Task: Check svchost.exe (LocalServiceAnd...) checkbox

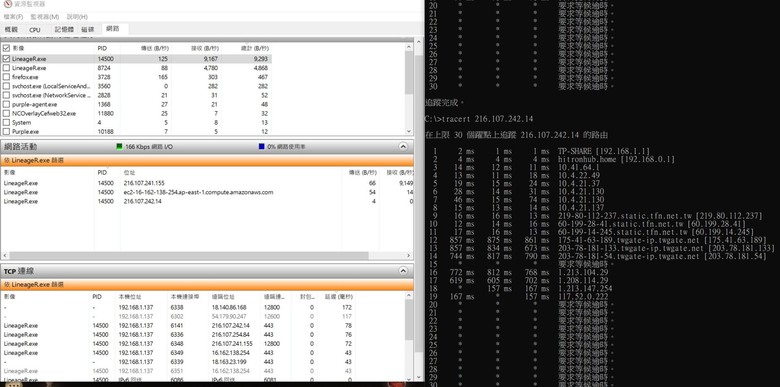Action: click(x=6, y=86)
